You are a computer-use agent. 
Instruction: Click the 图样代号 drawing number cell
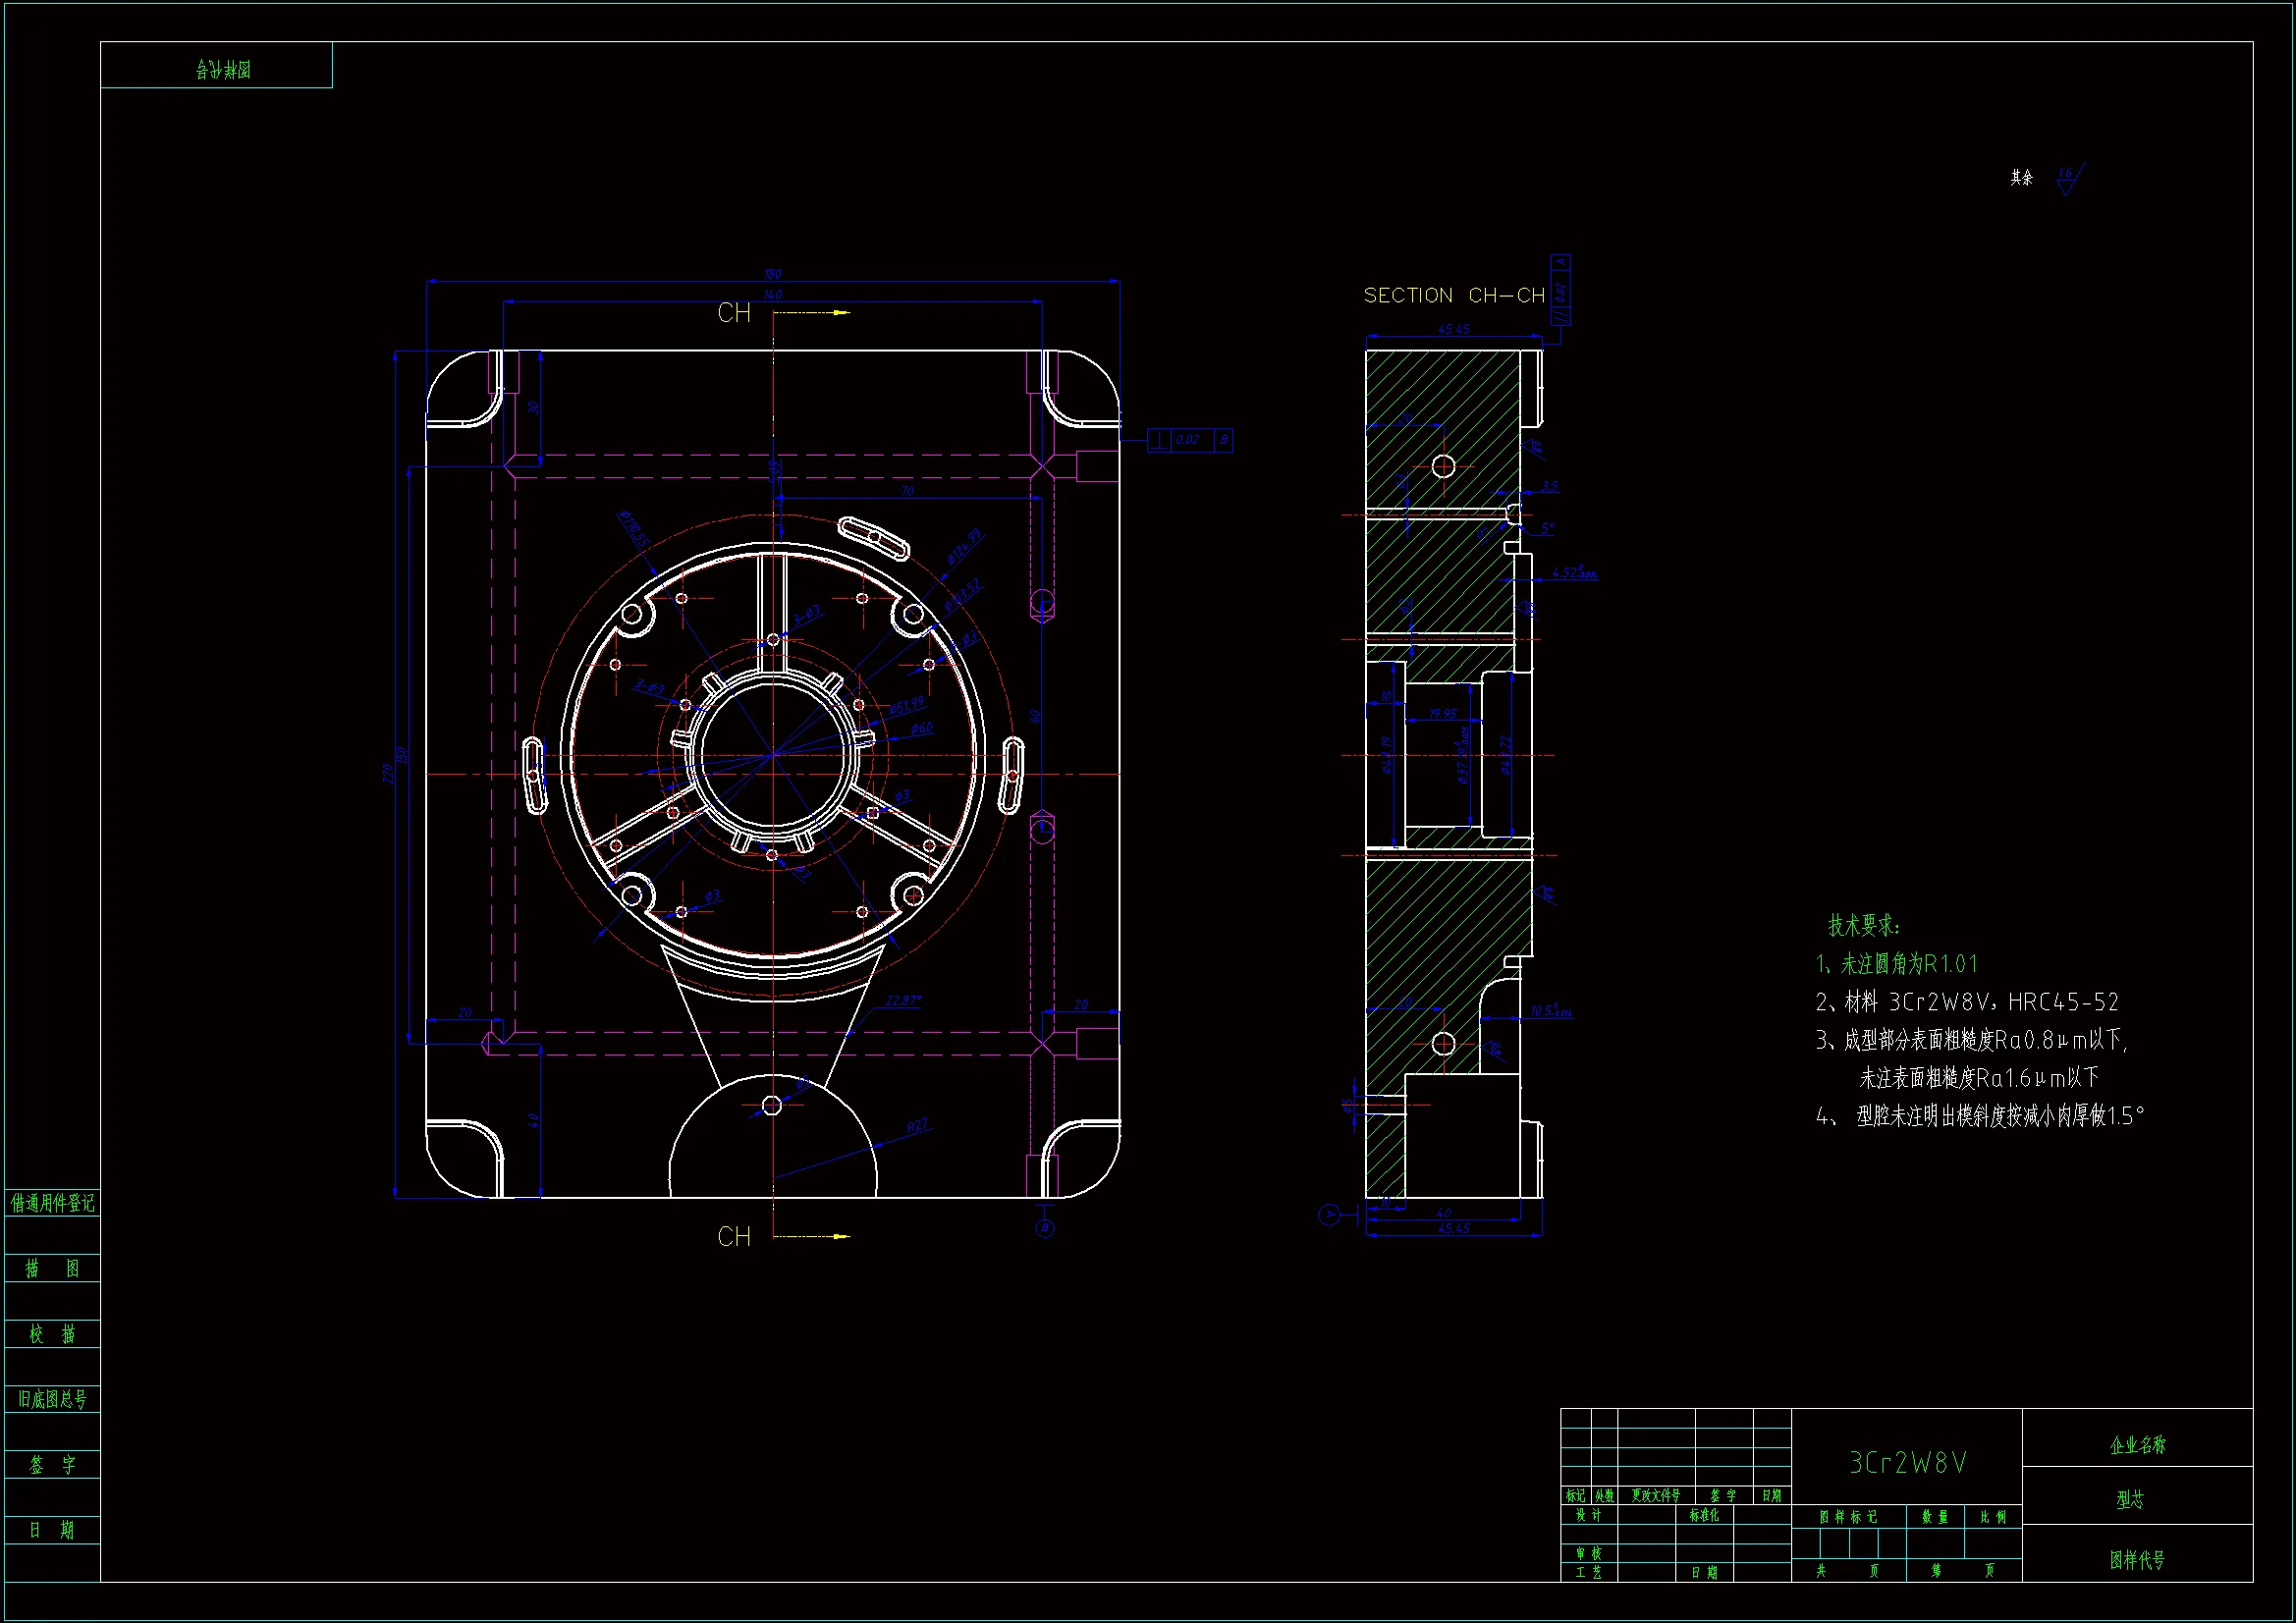point(2137,1560)
